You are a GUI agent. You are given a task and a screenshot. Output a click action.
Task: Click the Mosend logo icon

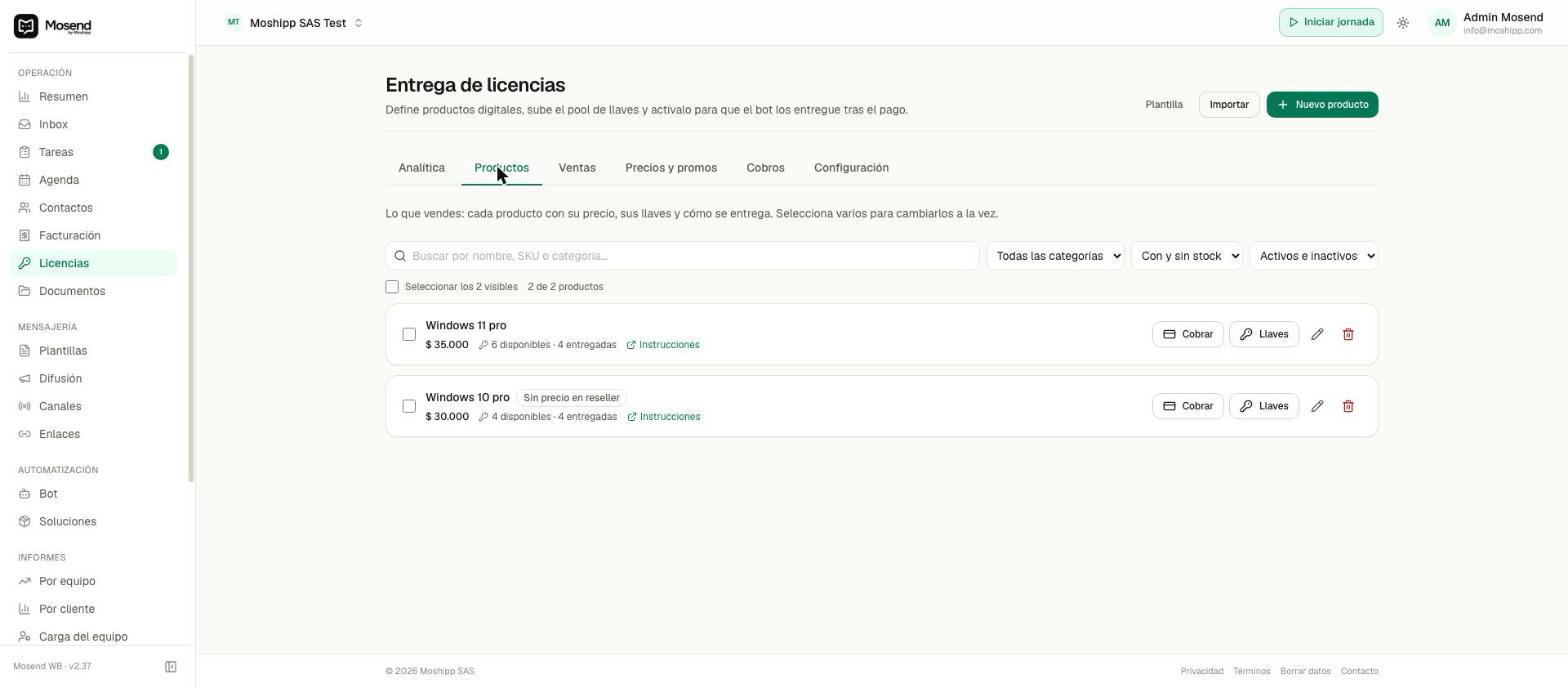[26, 26]
